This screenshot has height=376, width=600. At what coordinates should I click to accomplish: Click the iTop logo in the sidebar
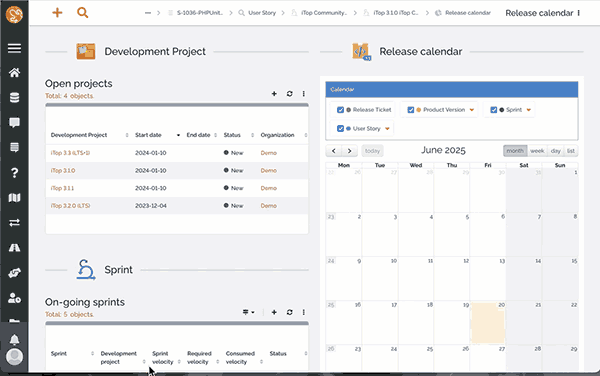pyautogui.click(x=14, y=15)
